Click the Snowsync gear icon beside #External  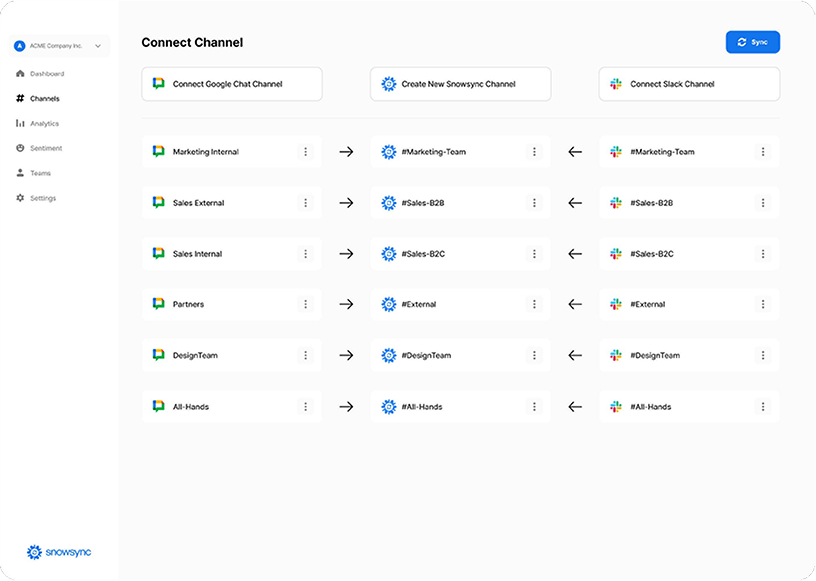[x=389, y=304]
